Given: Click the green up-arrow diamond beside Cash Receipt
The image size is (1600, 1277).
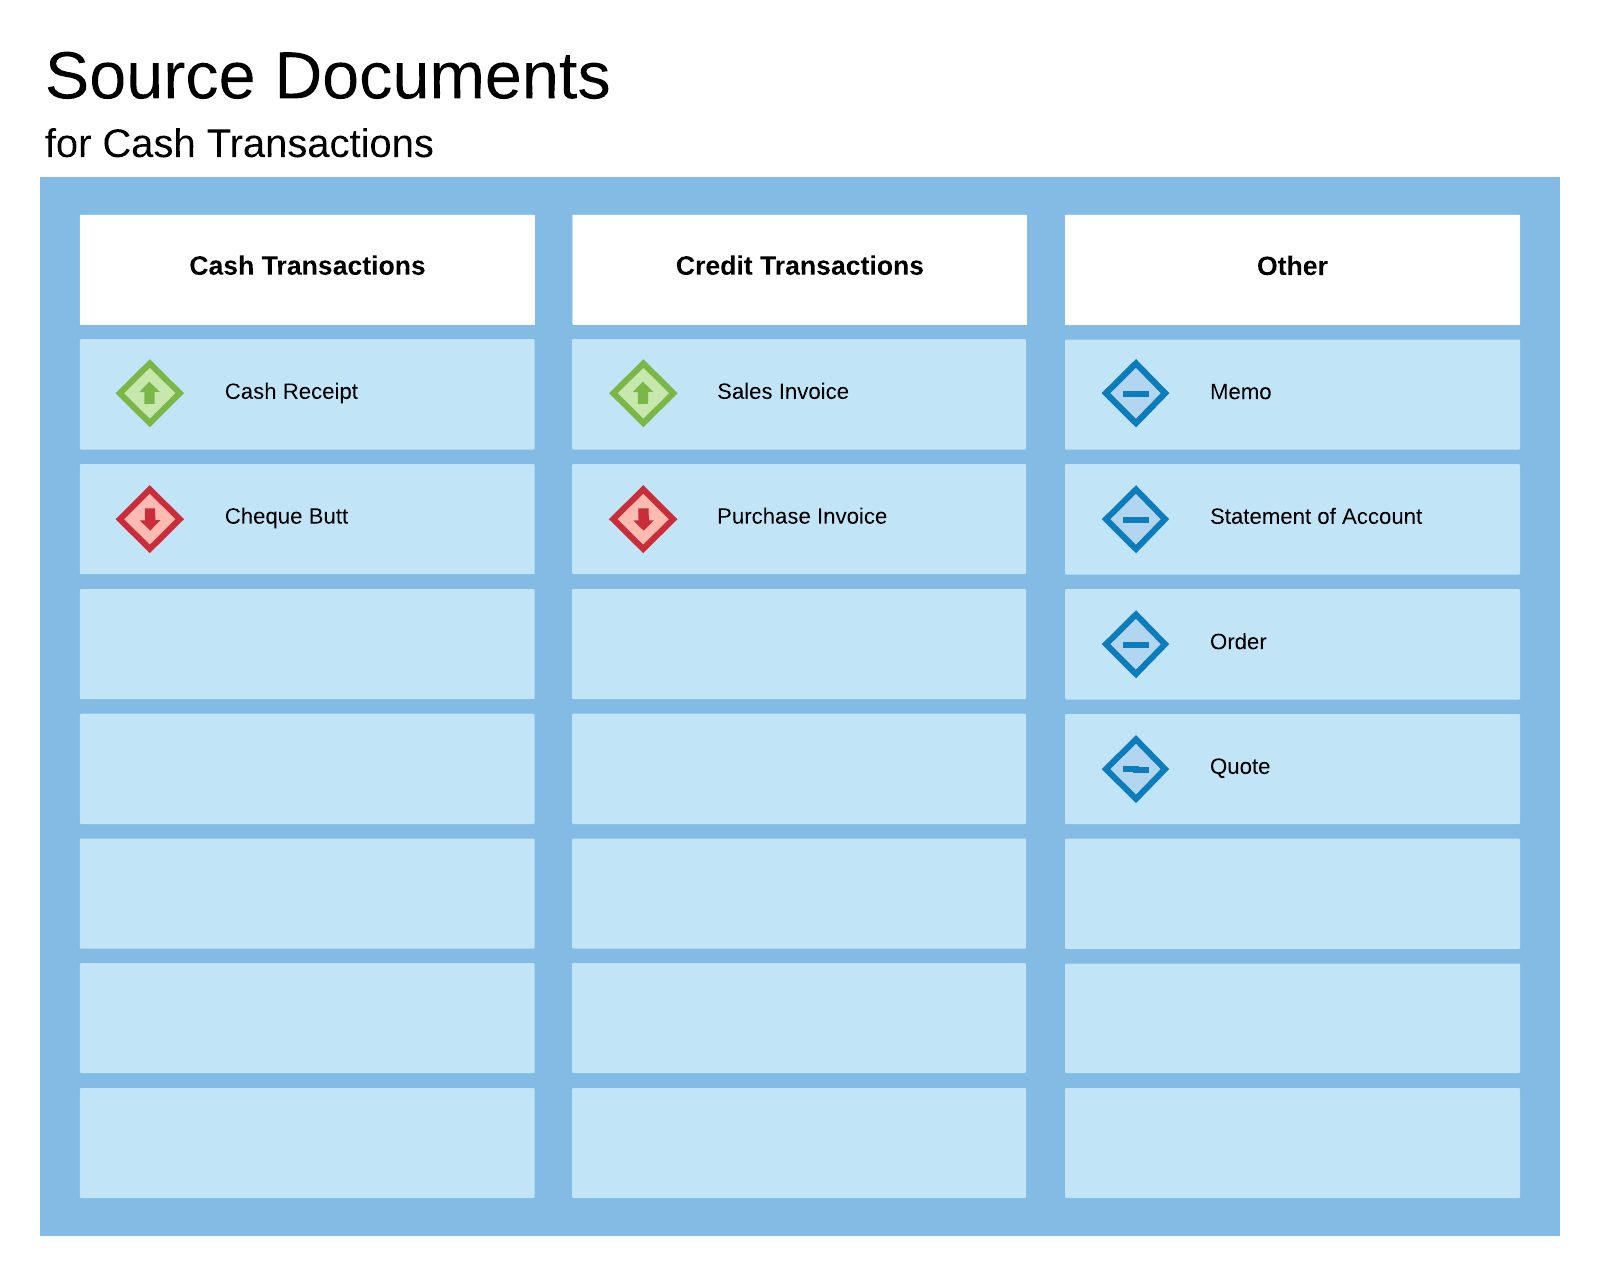Looking at the screenshot, I should tap(148, 393).
